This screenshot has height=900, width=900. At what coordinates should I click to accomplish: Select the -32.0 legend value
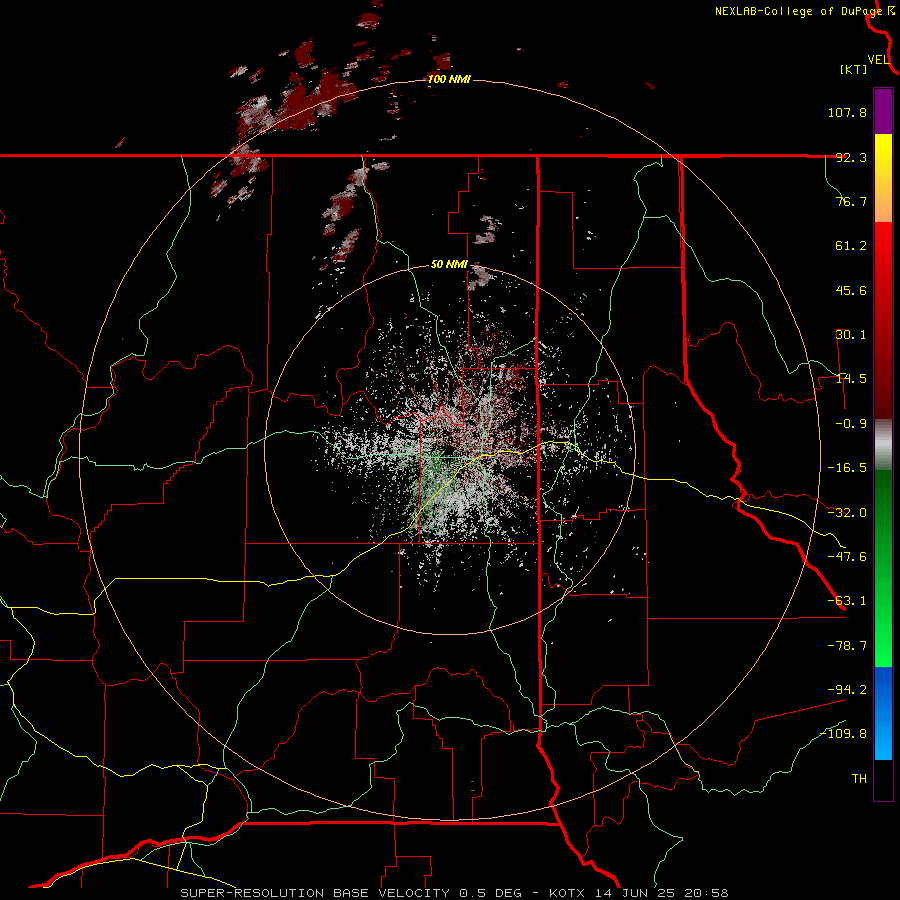[847, 513]
